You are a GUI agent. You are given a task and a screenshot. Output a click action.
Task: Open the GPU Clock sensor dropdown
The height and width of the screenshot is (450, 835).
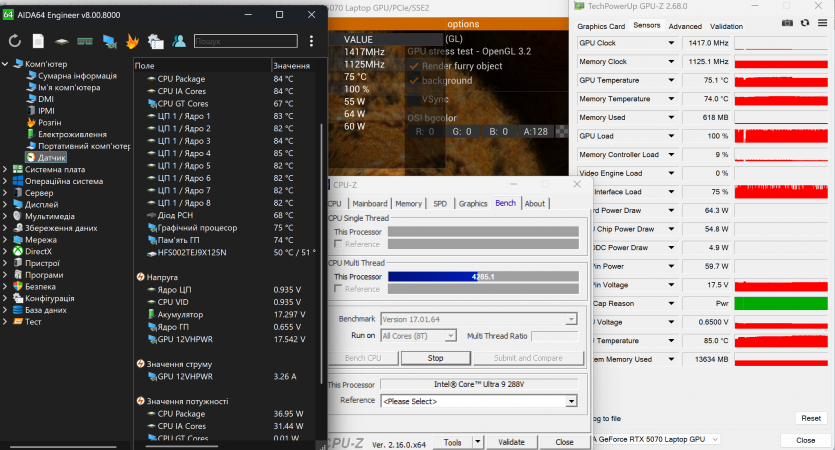click(x=670, y=44)
